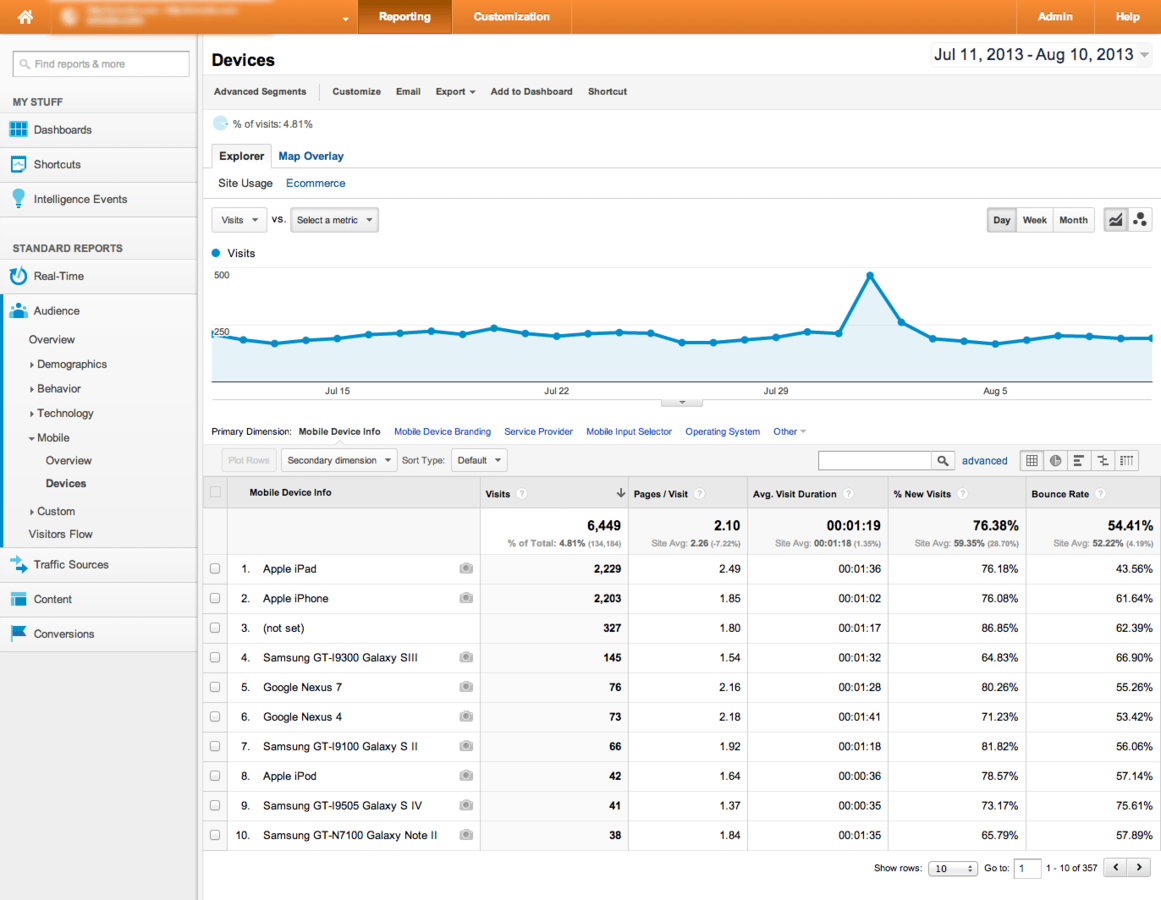The width and height of the screenshot is (1161, 900).
Task: Switch chart granularity to Week
Action: pyautogui.click(x=1034, y=220)
